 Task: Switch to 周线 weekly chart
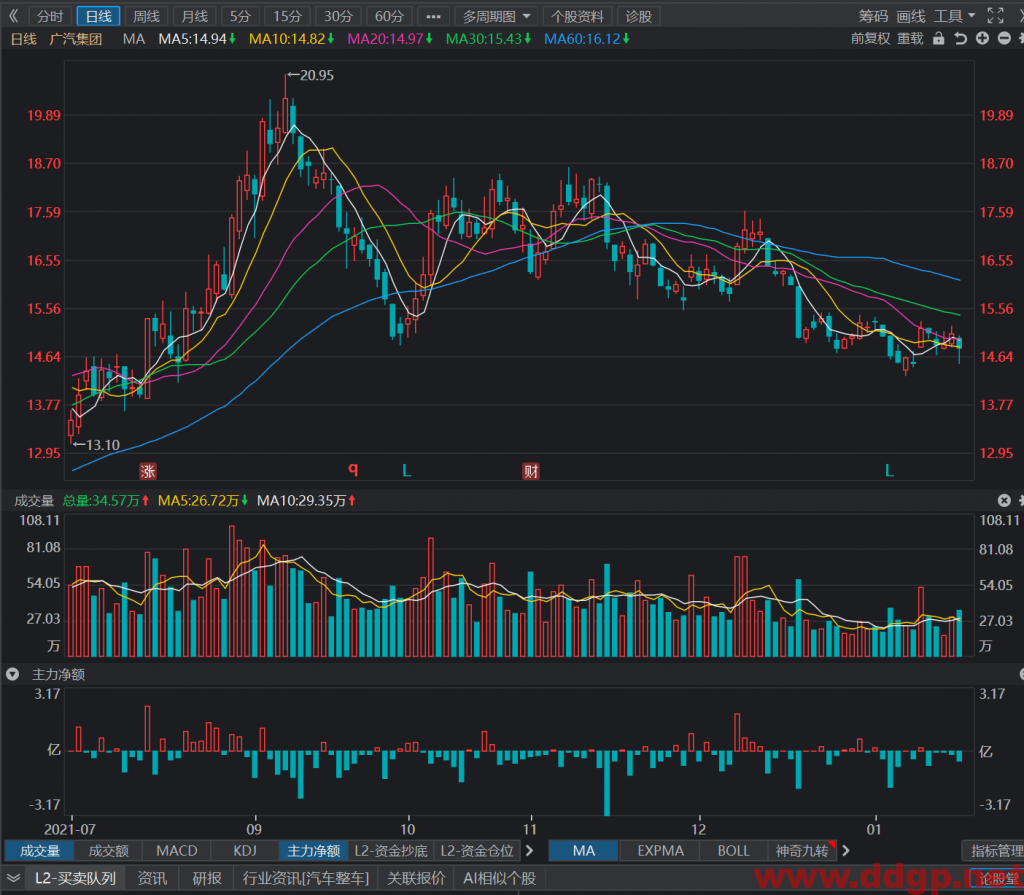146,16
